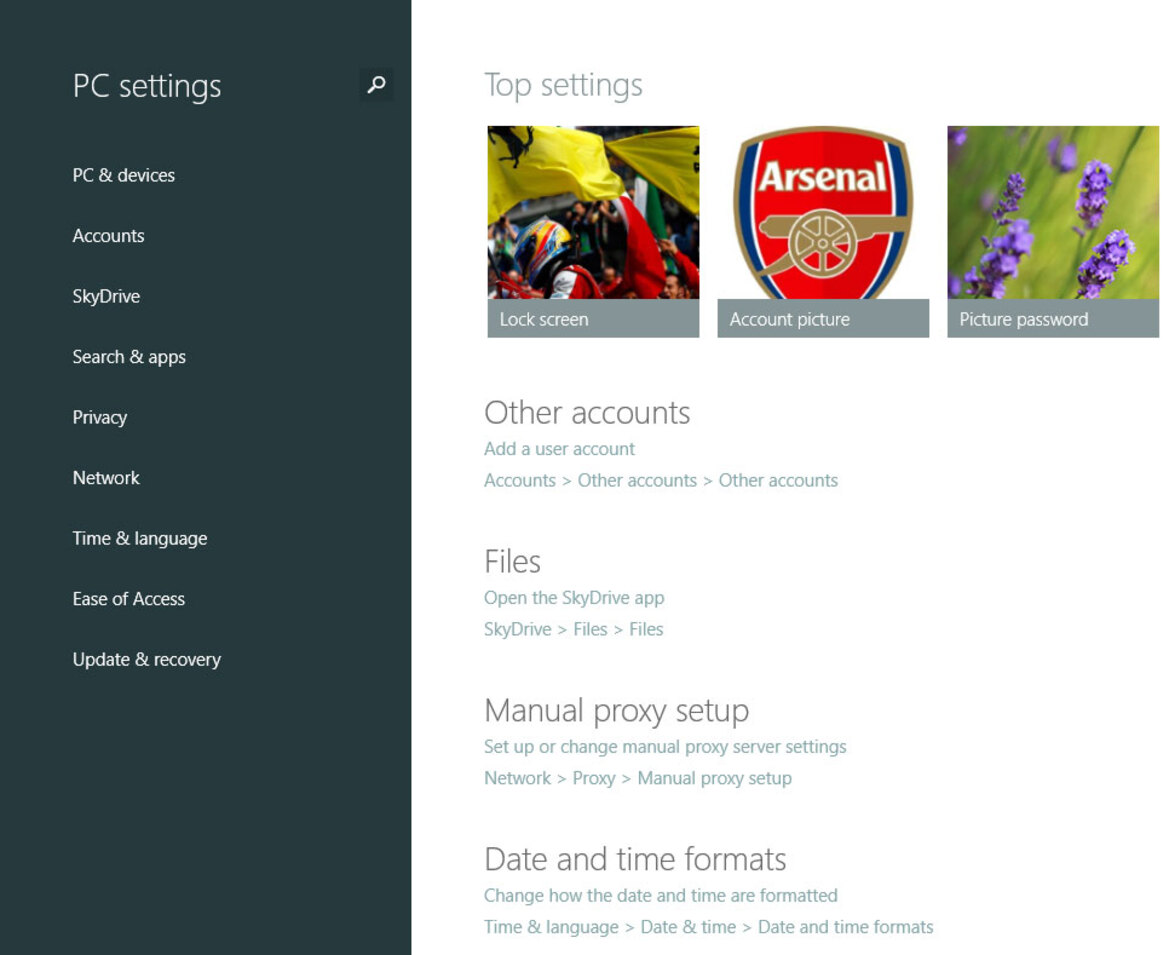The image size is (1169, 955).
Task: Click the Lock screen label
Action: 544,319
